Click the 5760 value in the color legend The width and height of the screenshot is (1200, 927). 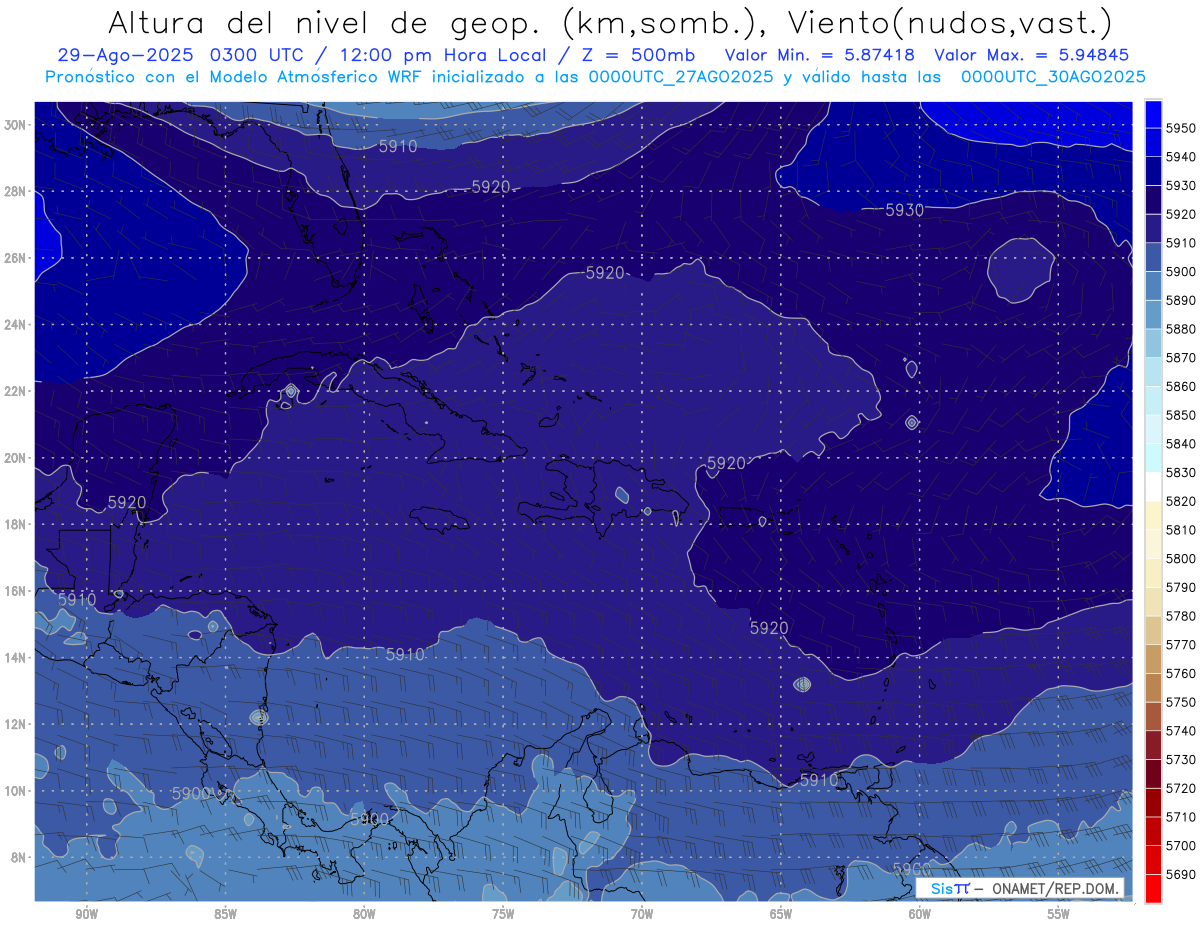point(1181,673)
